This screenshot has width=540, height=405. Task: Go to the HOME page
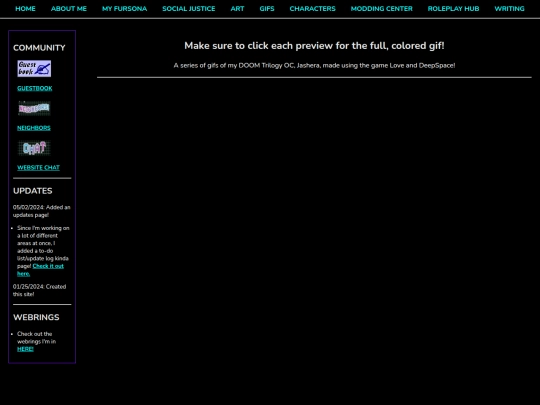[x=25, y=9]
